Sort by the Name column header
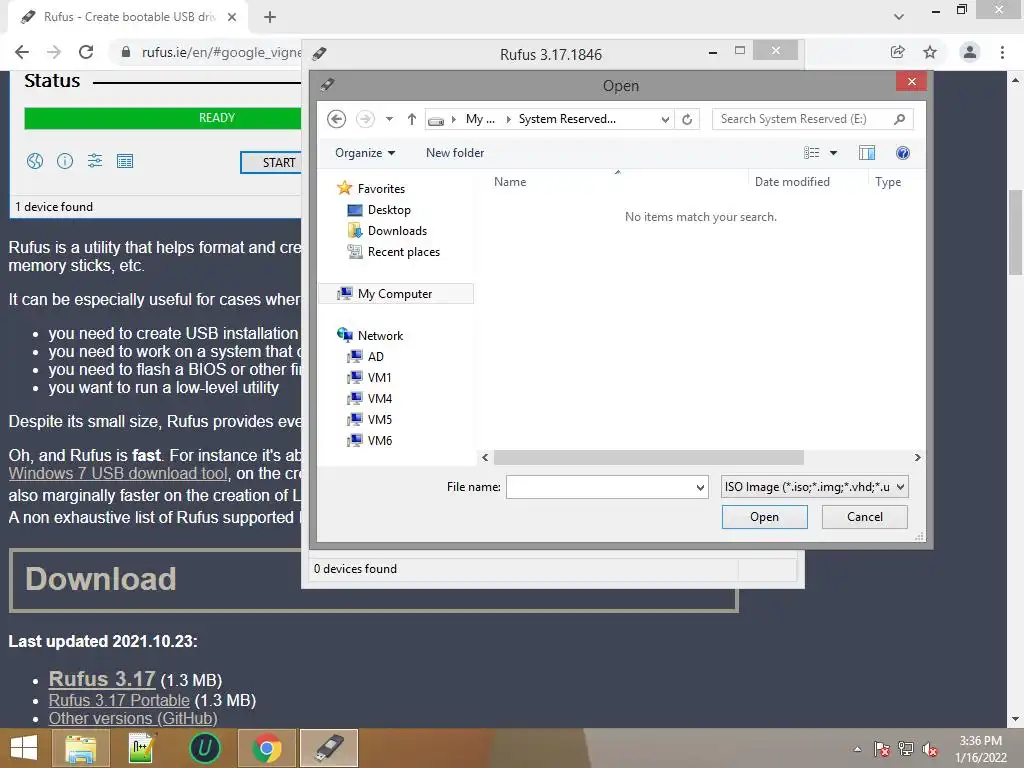Screen dimensions: 1024x768 pyautogui.click(x=510, y=182)
